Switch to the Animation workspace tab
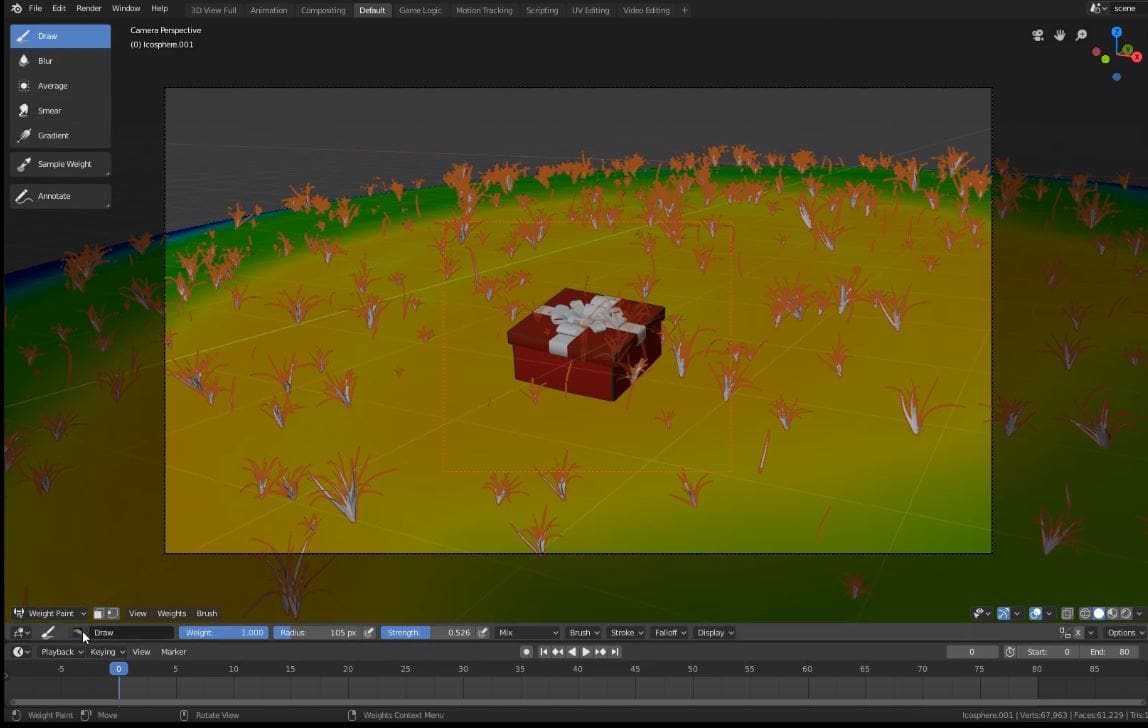 click(x=269, y=10)
